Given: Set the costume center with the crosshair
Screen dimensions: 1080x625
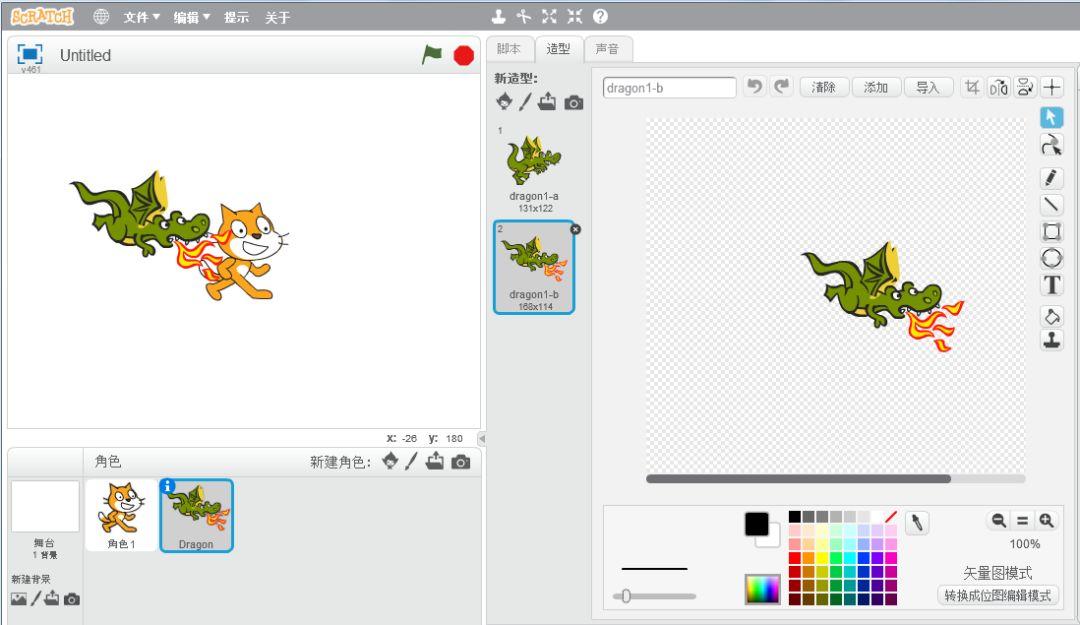Looking at the screenshot, I should (1052, 88).
